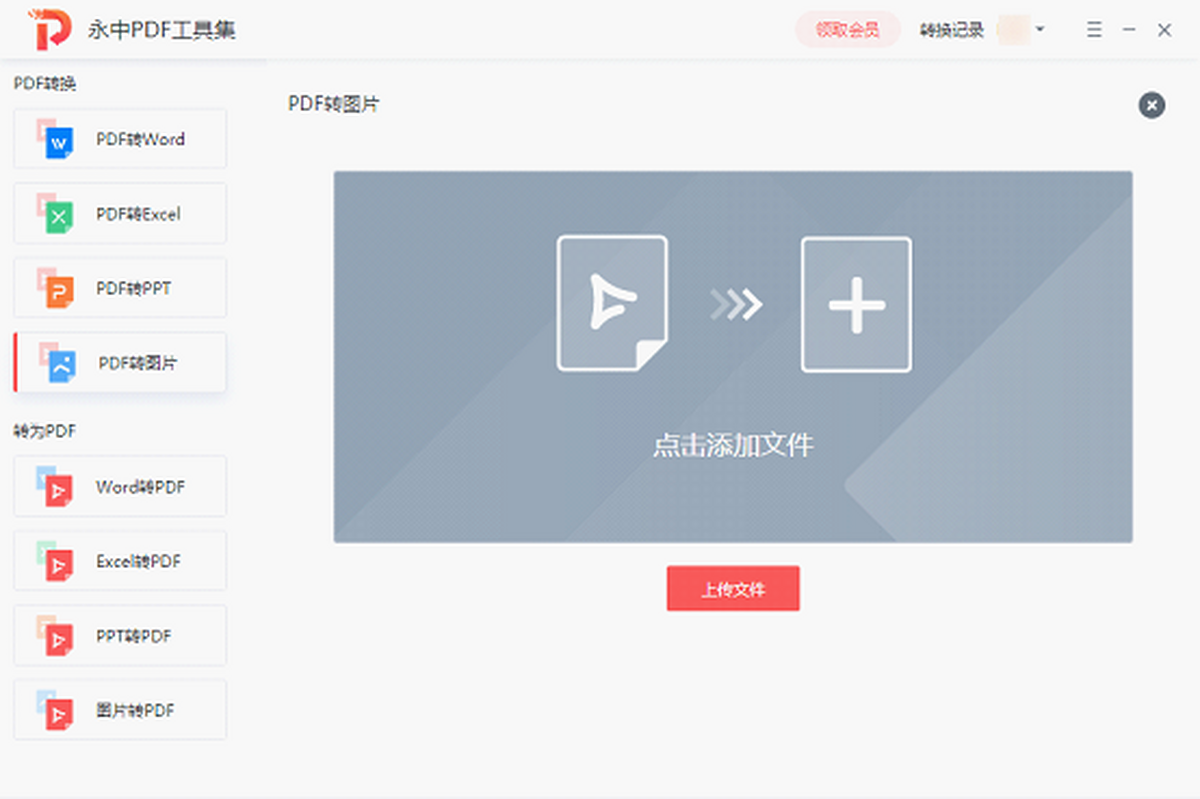Screen dimensions: 1200x799
Task: Click the Word转PDF red icon
Action: click(58, 490)
